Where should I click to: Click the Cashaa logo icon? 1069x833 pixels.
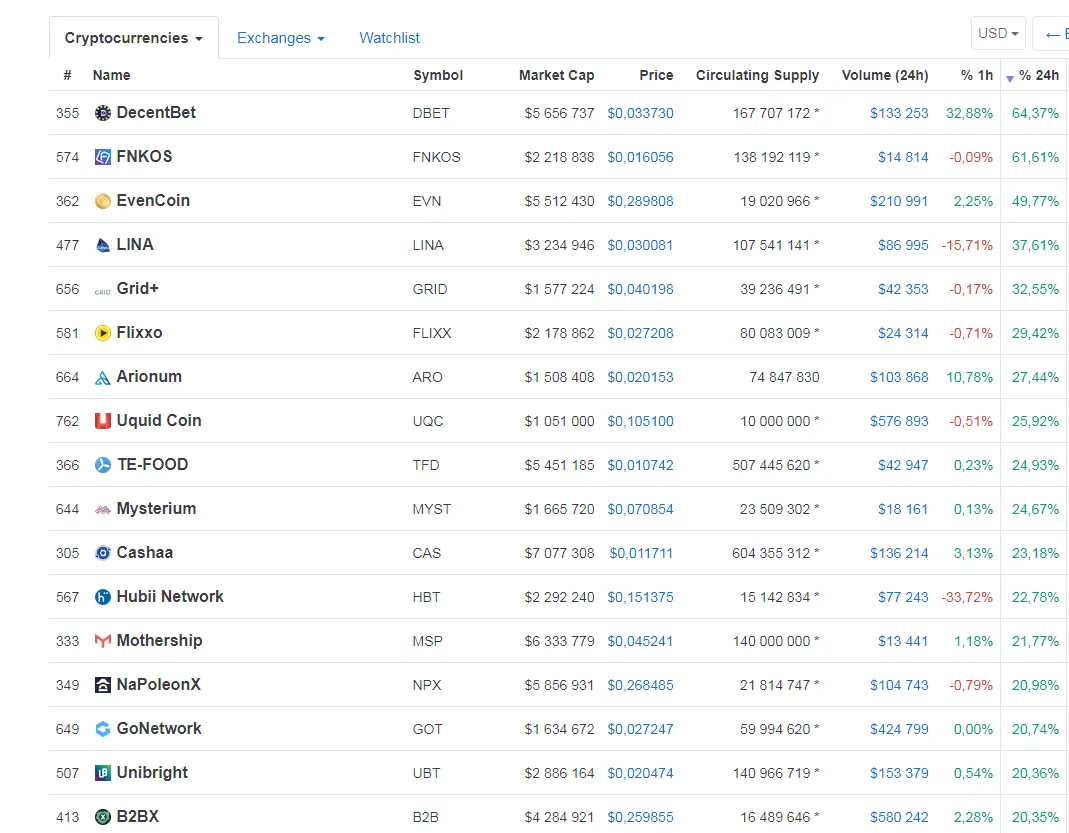(102, 554)
